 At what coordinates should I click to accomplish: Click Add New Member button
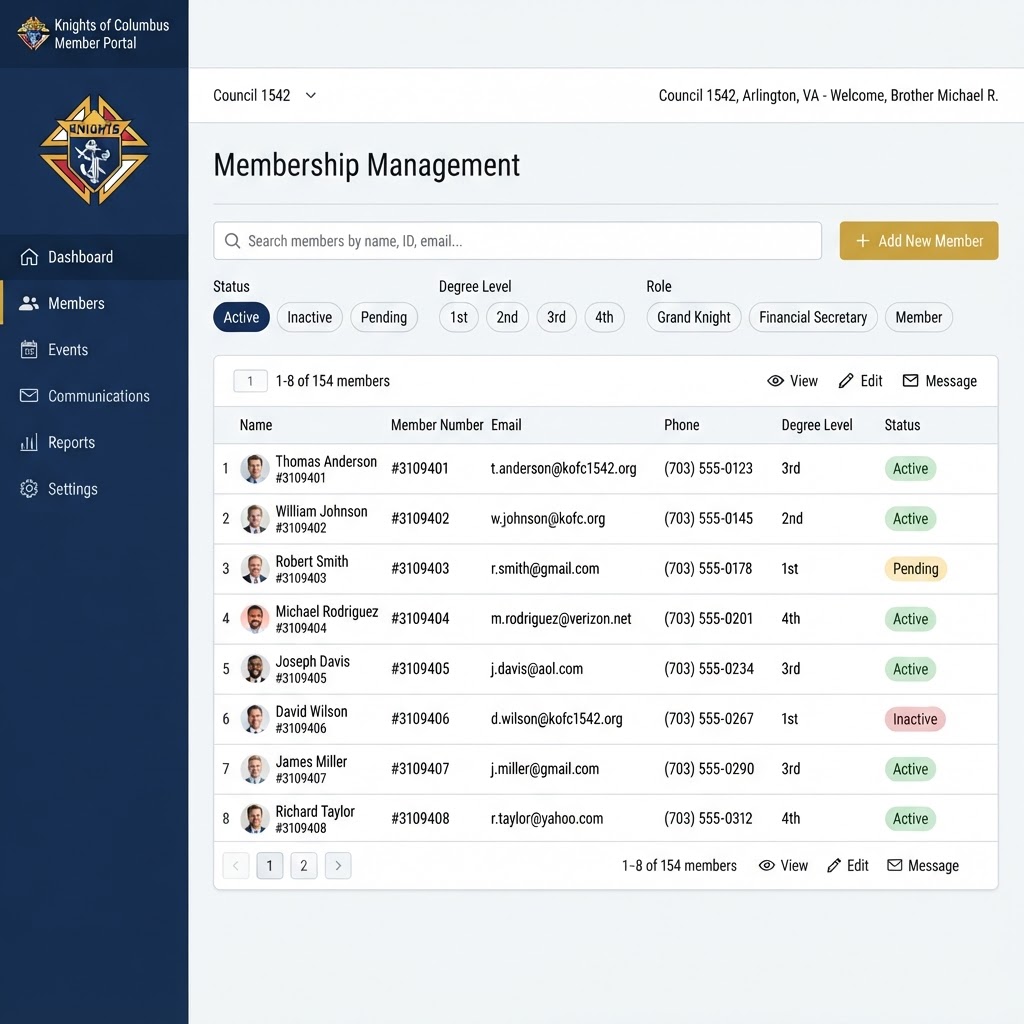tap(919, 241)
